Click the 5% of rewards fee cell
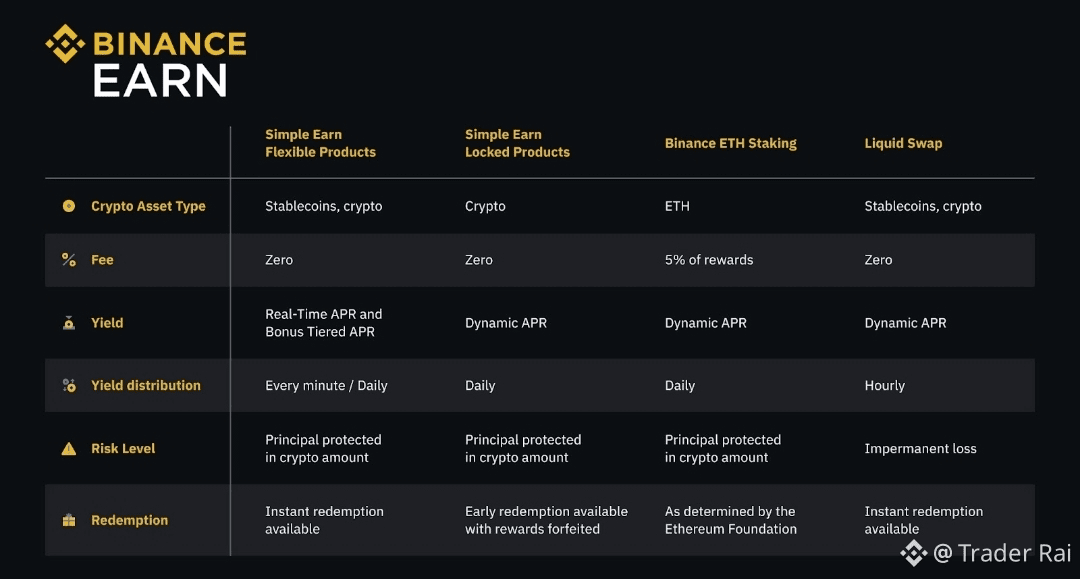This screenshot has width=1080, height=579. (x=709, y=260)
